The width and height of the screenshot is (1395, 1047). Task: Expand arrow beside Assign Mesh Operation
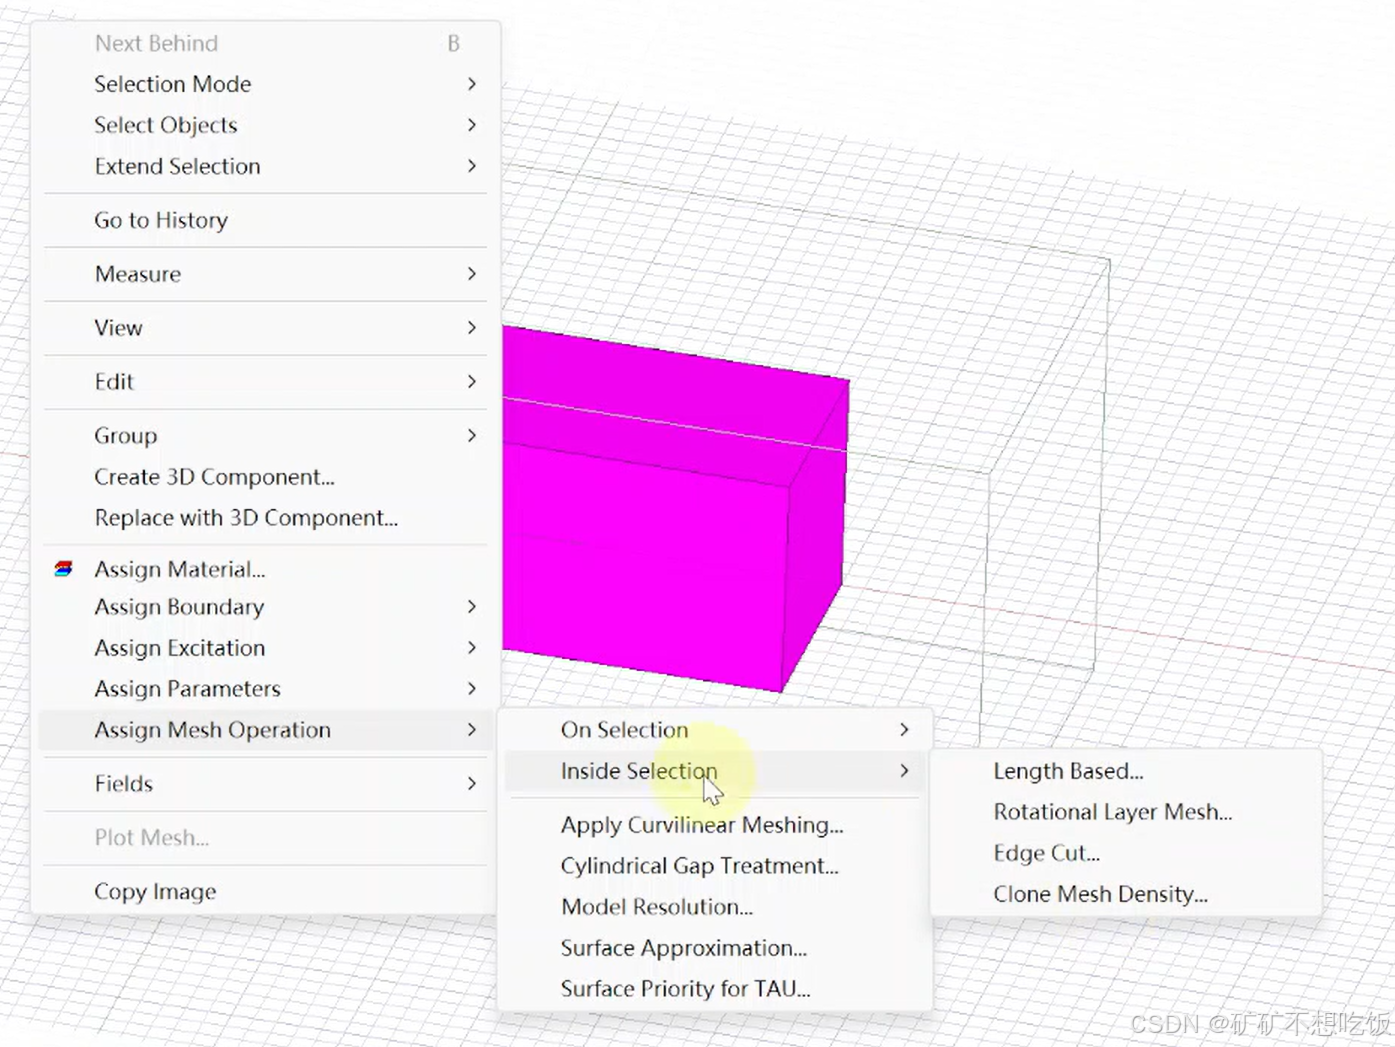click(x=472, y=730)
